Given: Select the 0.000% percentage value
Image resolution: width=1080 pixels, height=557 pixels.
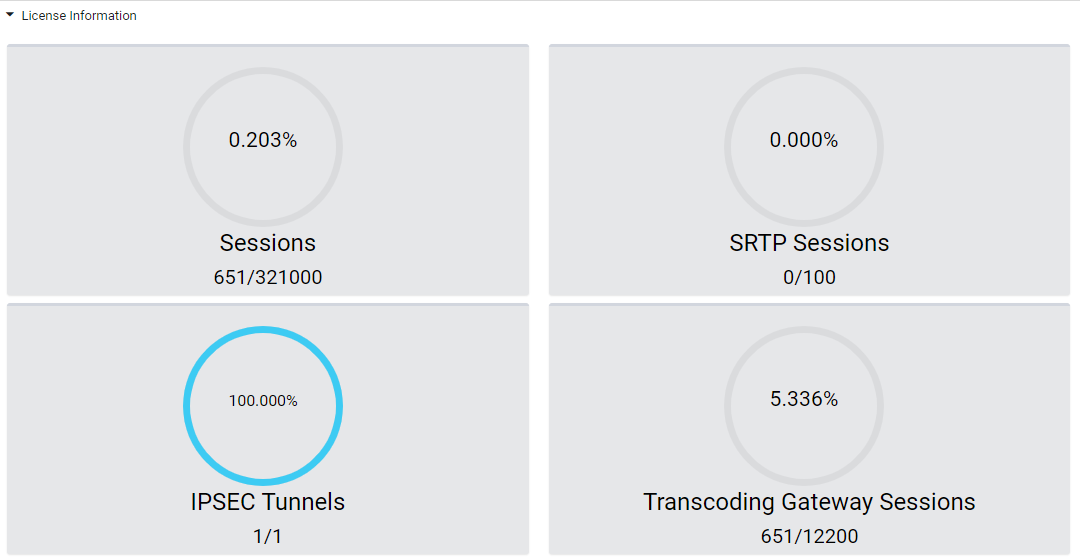Looking at the screenshot, I should pyautogui.click(x=804, y=141).
